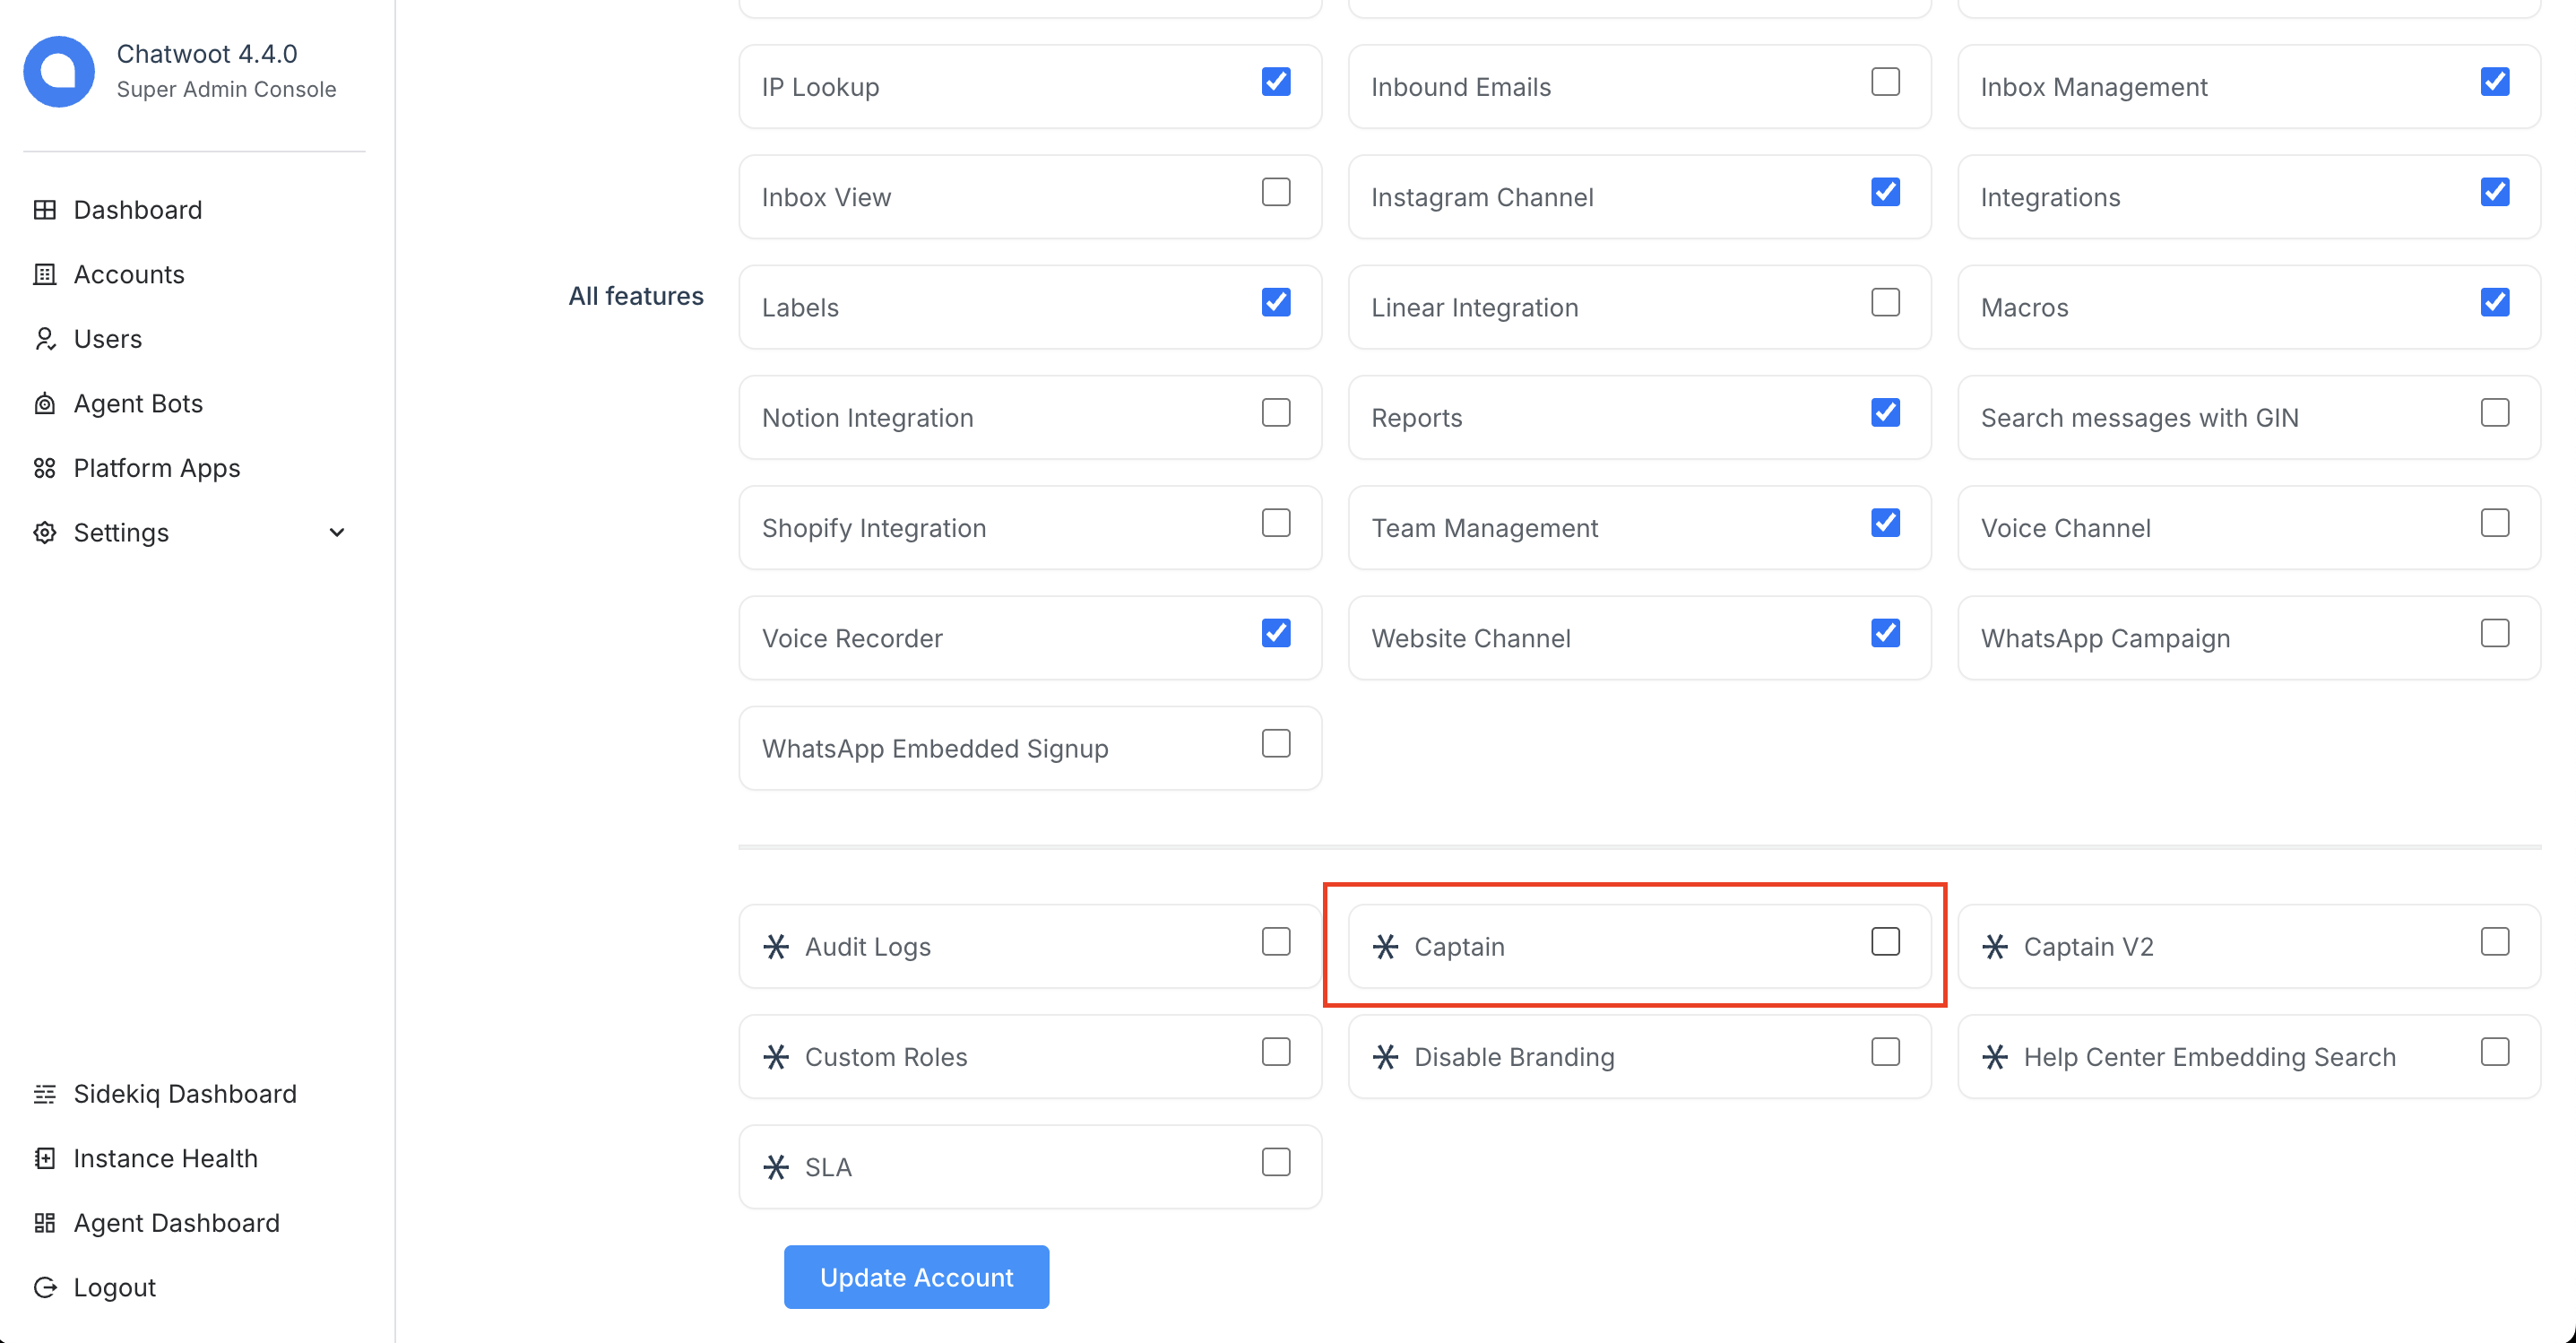Open Platform Apps via its icon
This screenshot has height=1343, width=2576.
(x=45, y=468)
